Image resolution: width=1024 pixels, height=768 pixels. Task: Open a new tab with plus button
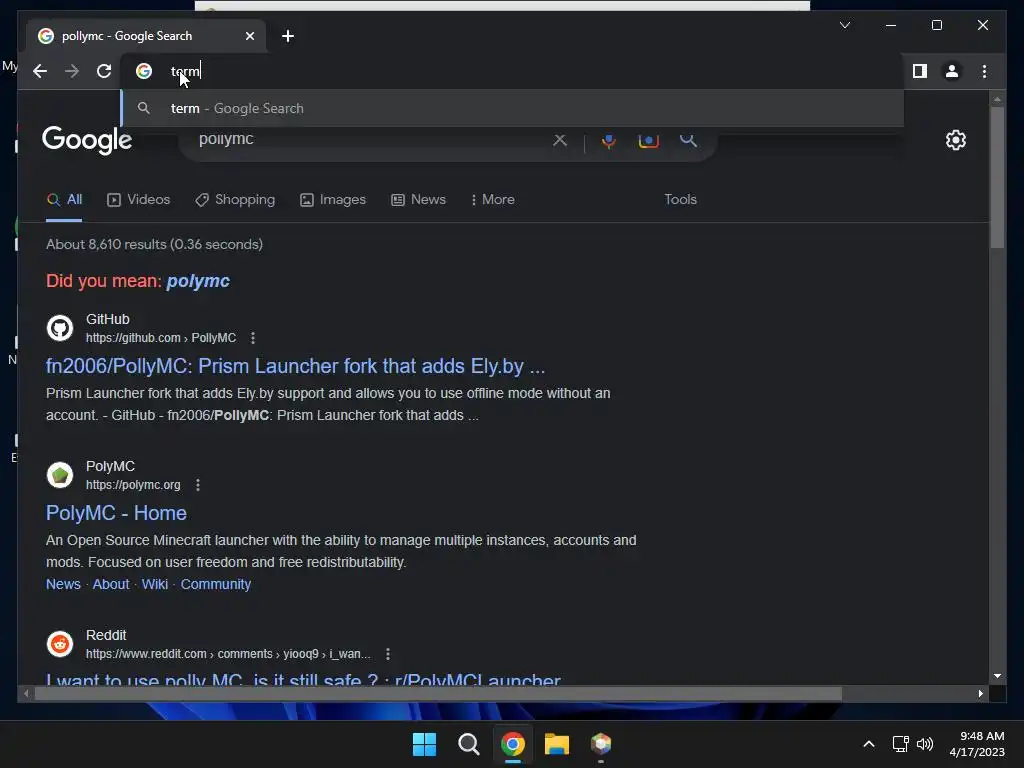pos(288,36)
